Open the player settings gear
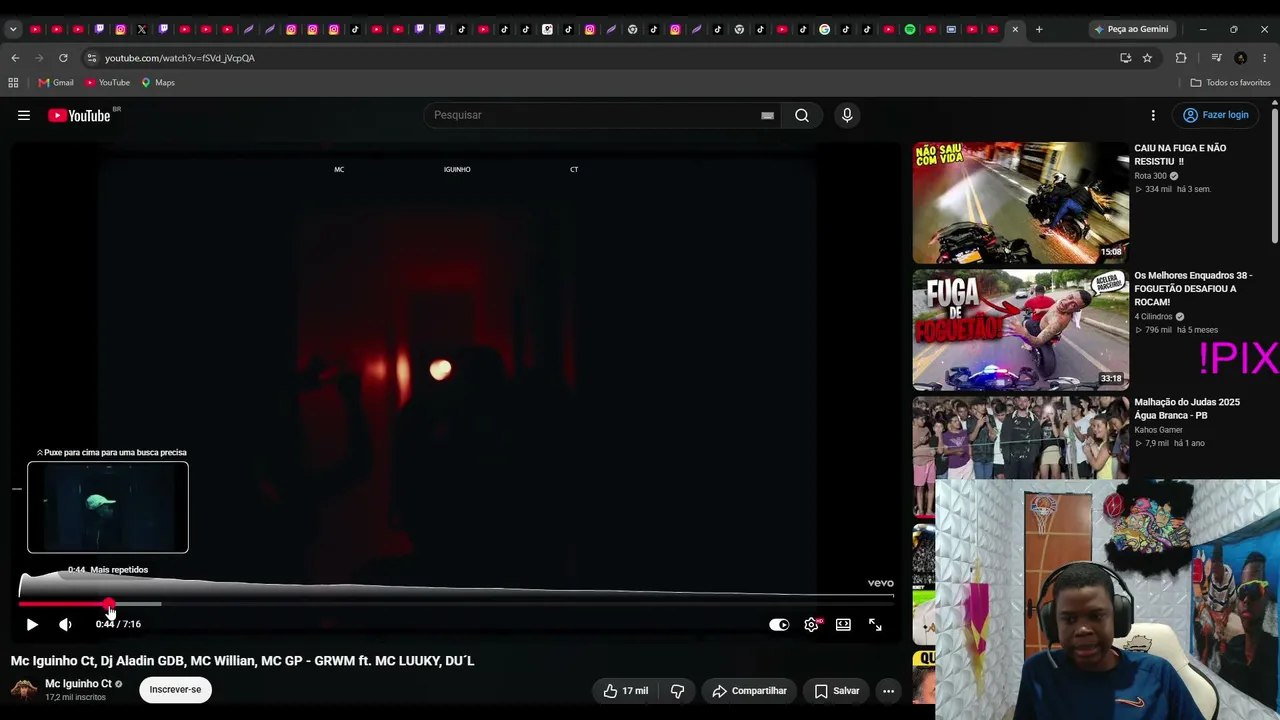 pos(811,624)
